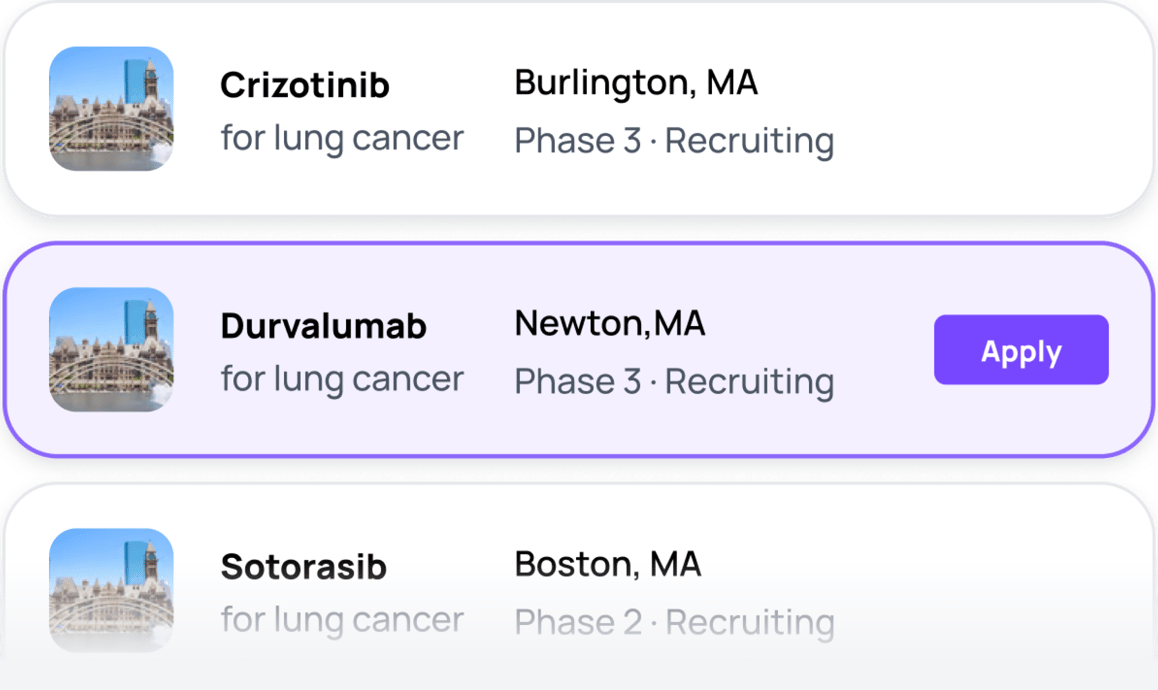Open the Durvalumab trial title

tap(323, 327)
